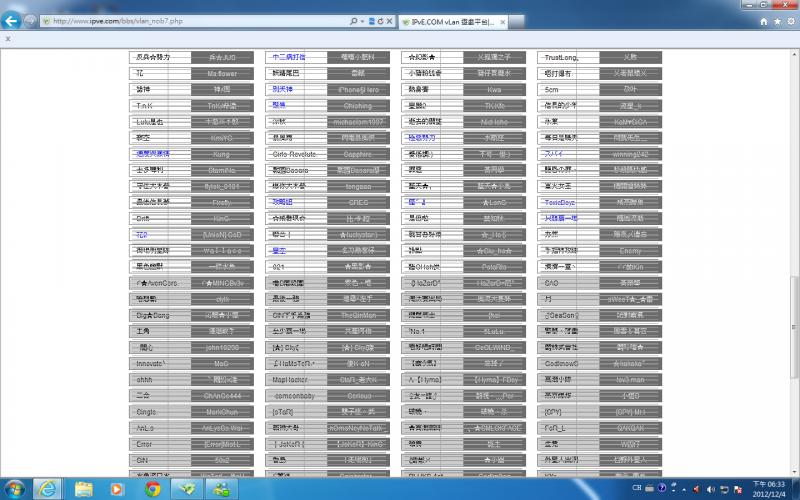Click the magnifier search icon in address bar

click(x=353, y=21)
